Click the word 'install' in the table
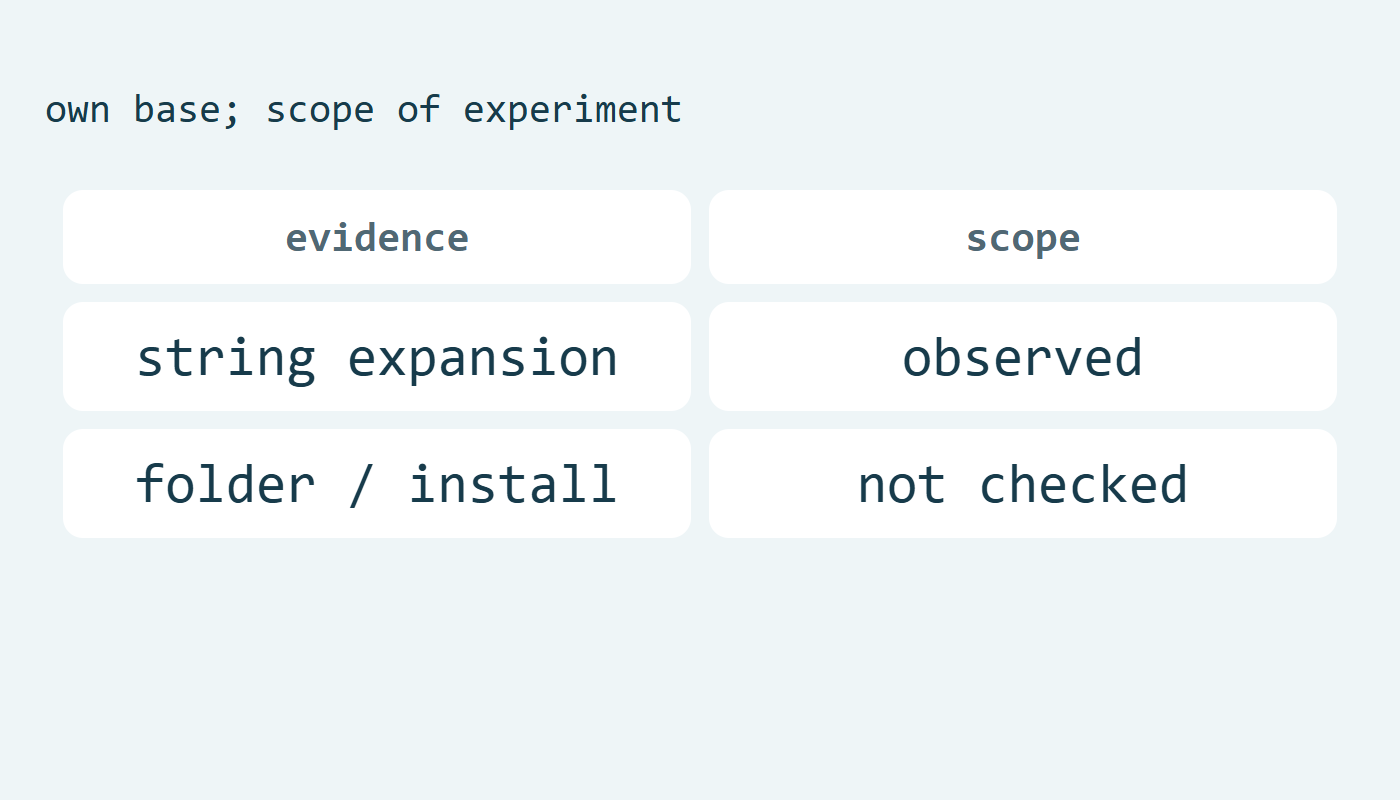This screenshot has width=1400, height=800. click(513, 483)
